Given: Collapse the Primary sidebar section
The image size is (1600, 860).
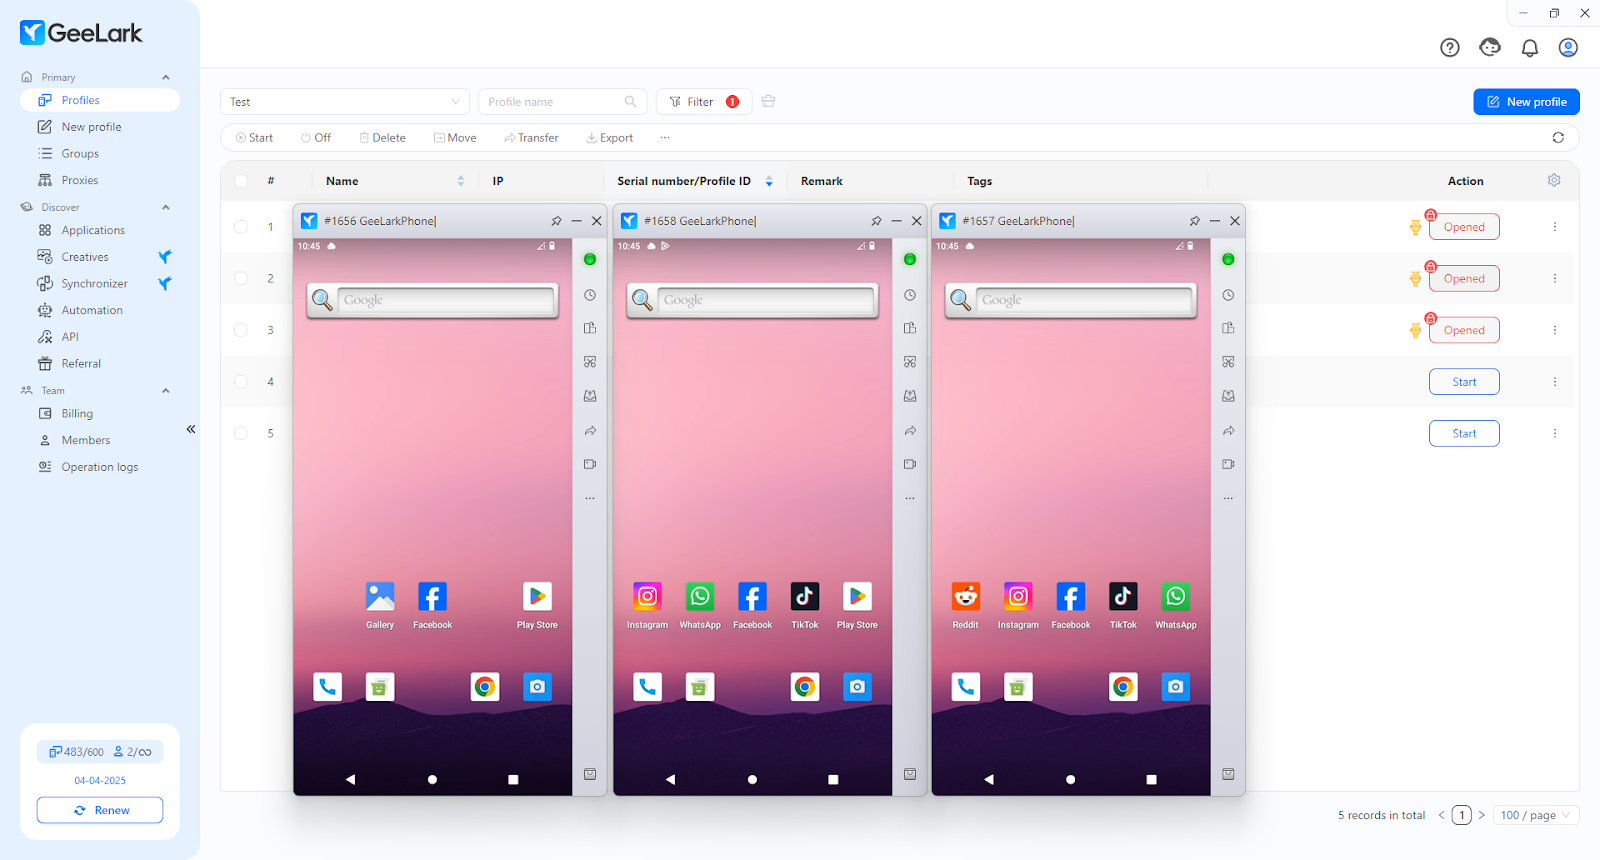Looking at the screenshot, I should pyautogui.click(x=166, y=77).
